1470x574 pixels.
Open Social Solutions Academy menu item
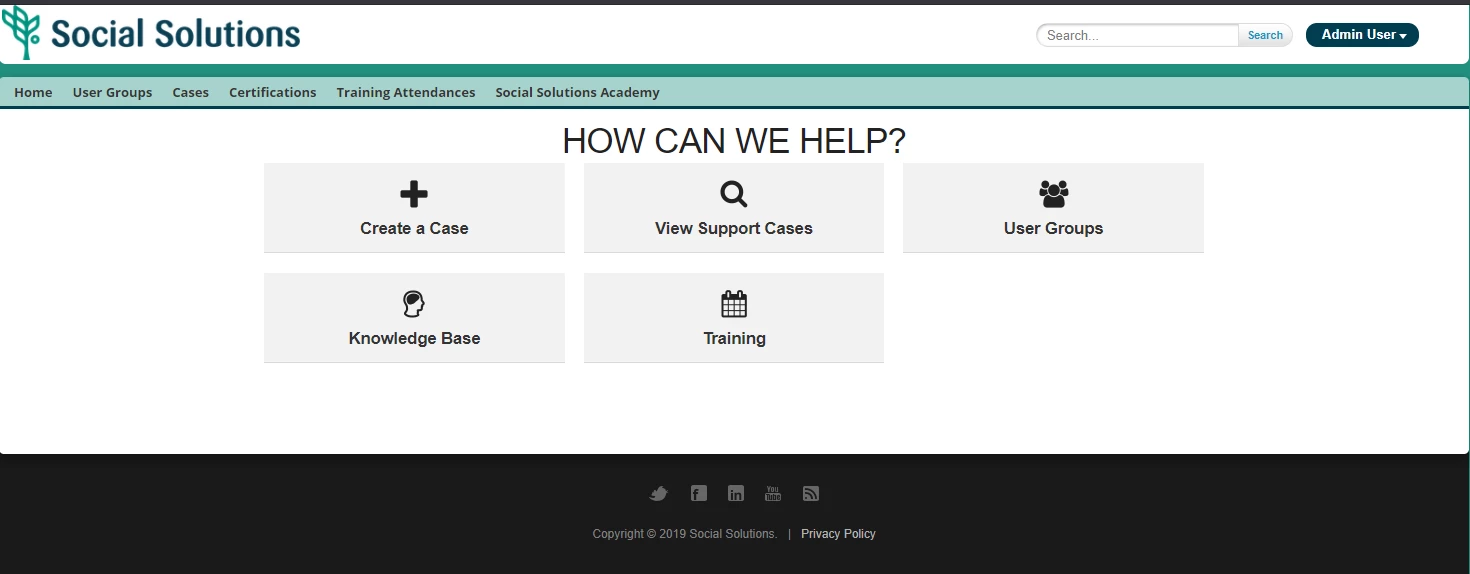(x=577, y=92)
